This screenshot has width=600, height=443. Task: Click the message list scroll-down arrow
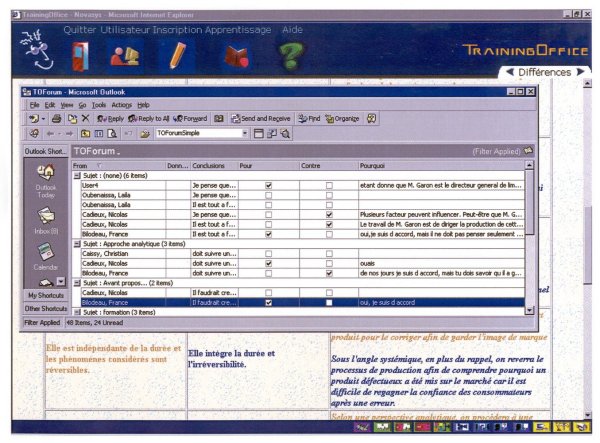tap(530, 310)
